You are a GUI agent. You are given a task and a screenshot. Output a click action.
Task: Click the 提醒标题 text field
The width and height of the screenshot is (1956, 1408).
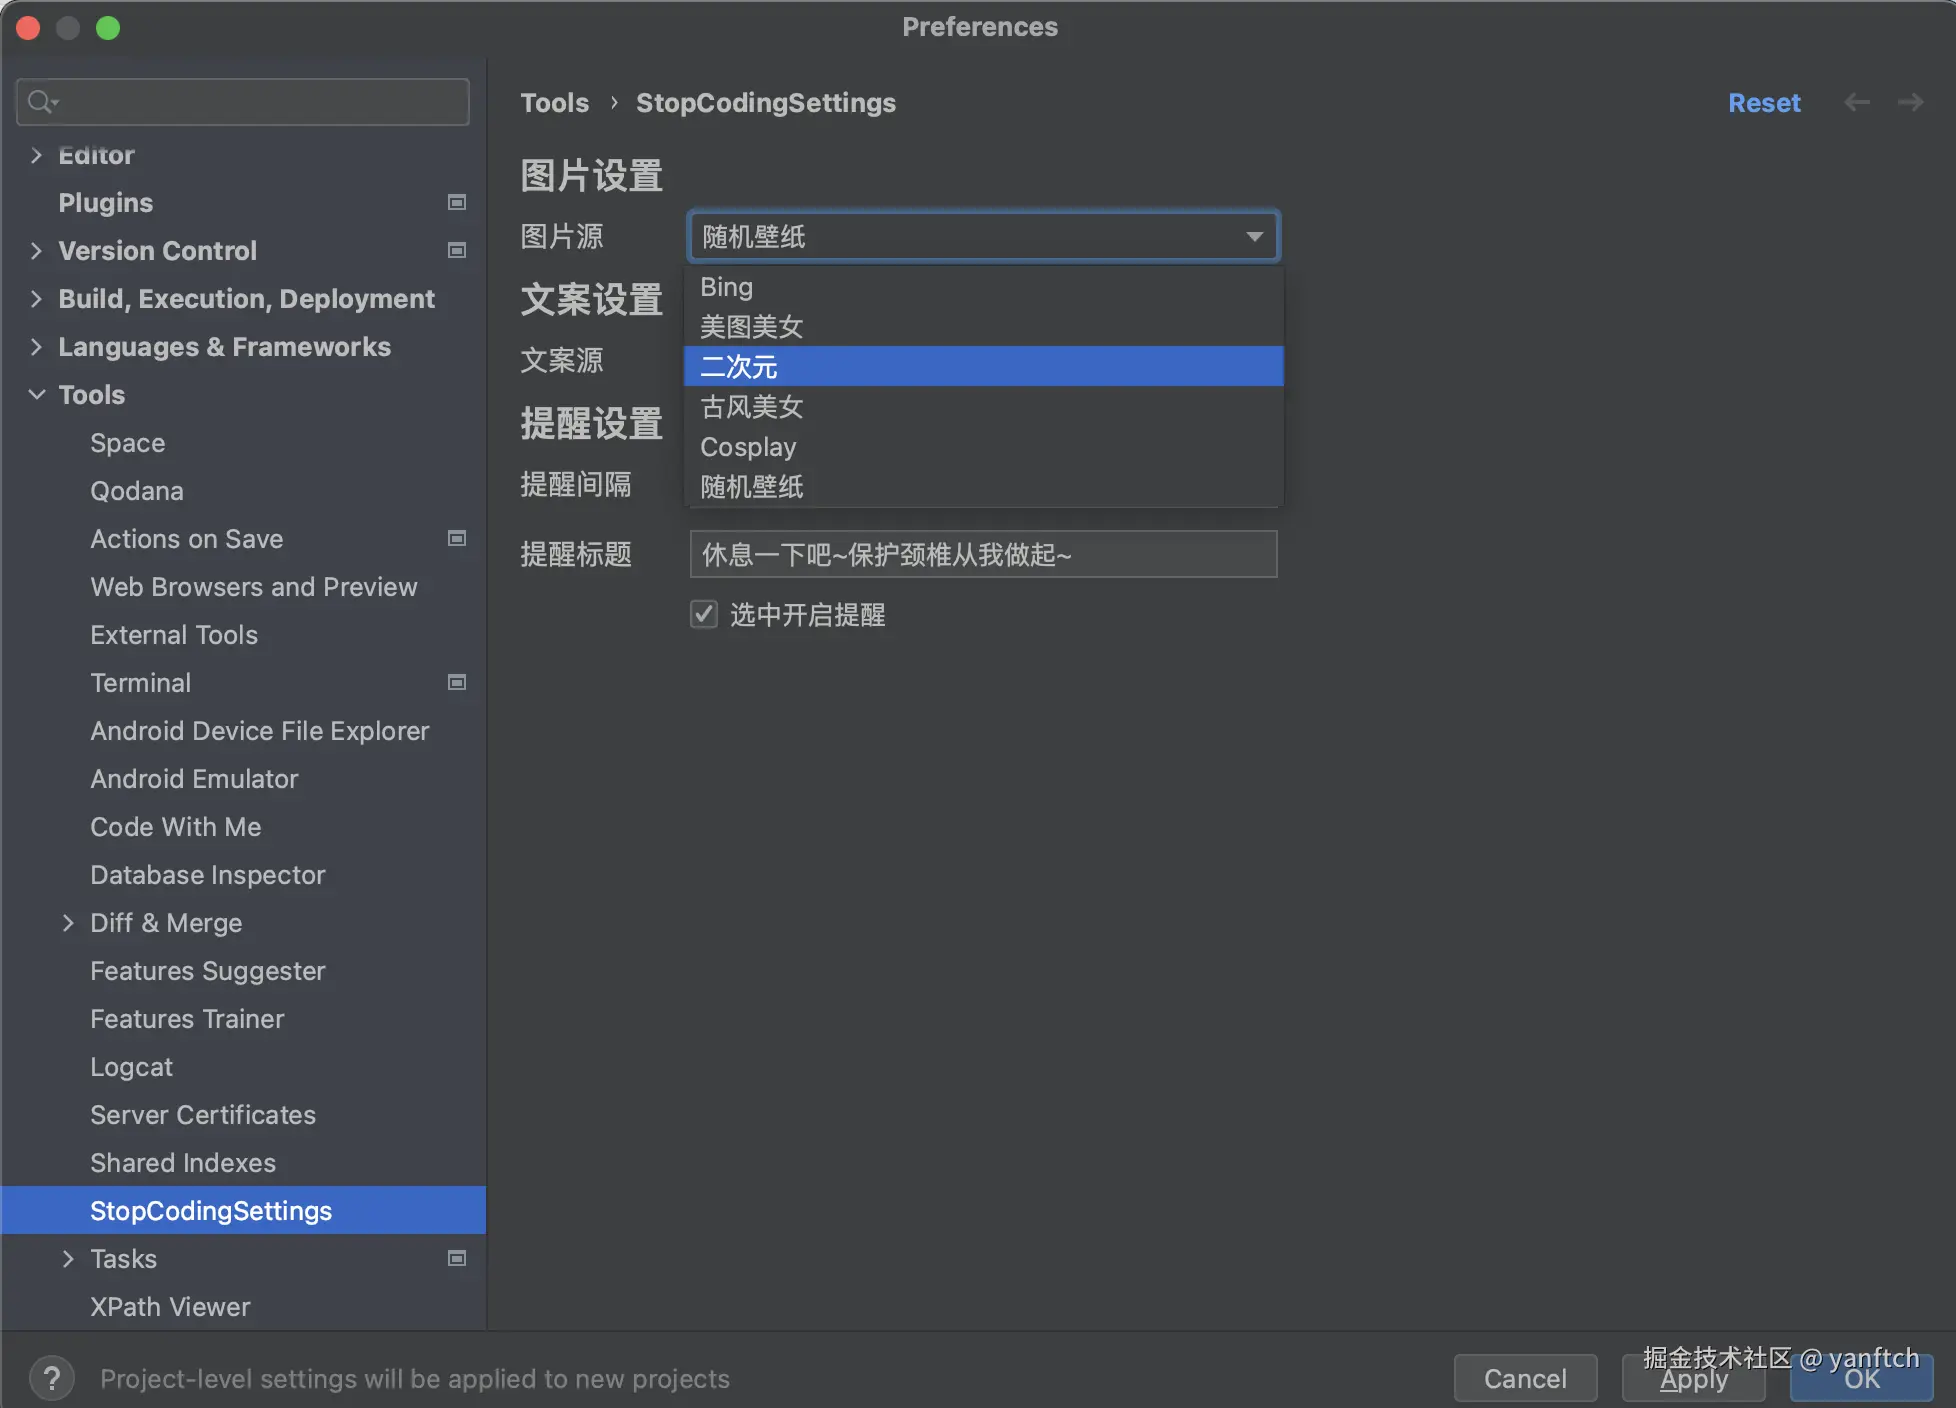click(982, 554)
